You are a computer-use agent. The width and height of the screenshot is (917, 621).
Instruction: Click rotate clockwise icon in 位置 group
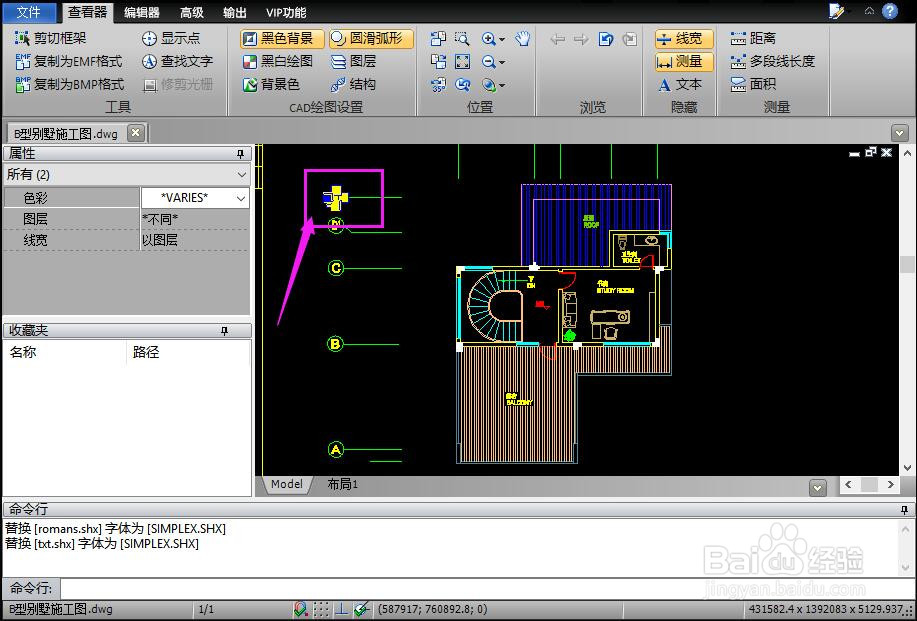pyautogui.click(x=438, y=61)
